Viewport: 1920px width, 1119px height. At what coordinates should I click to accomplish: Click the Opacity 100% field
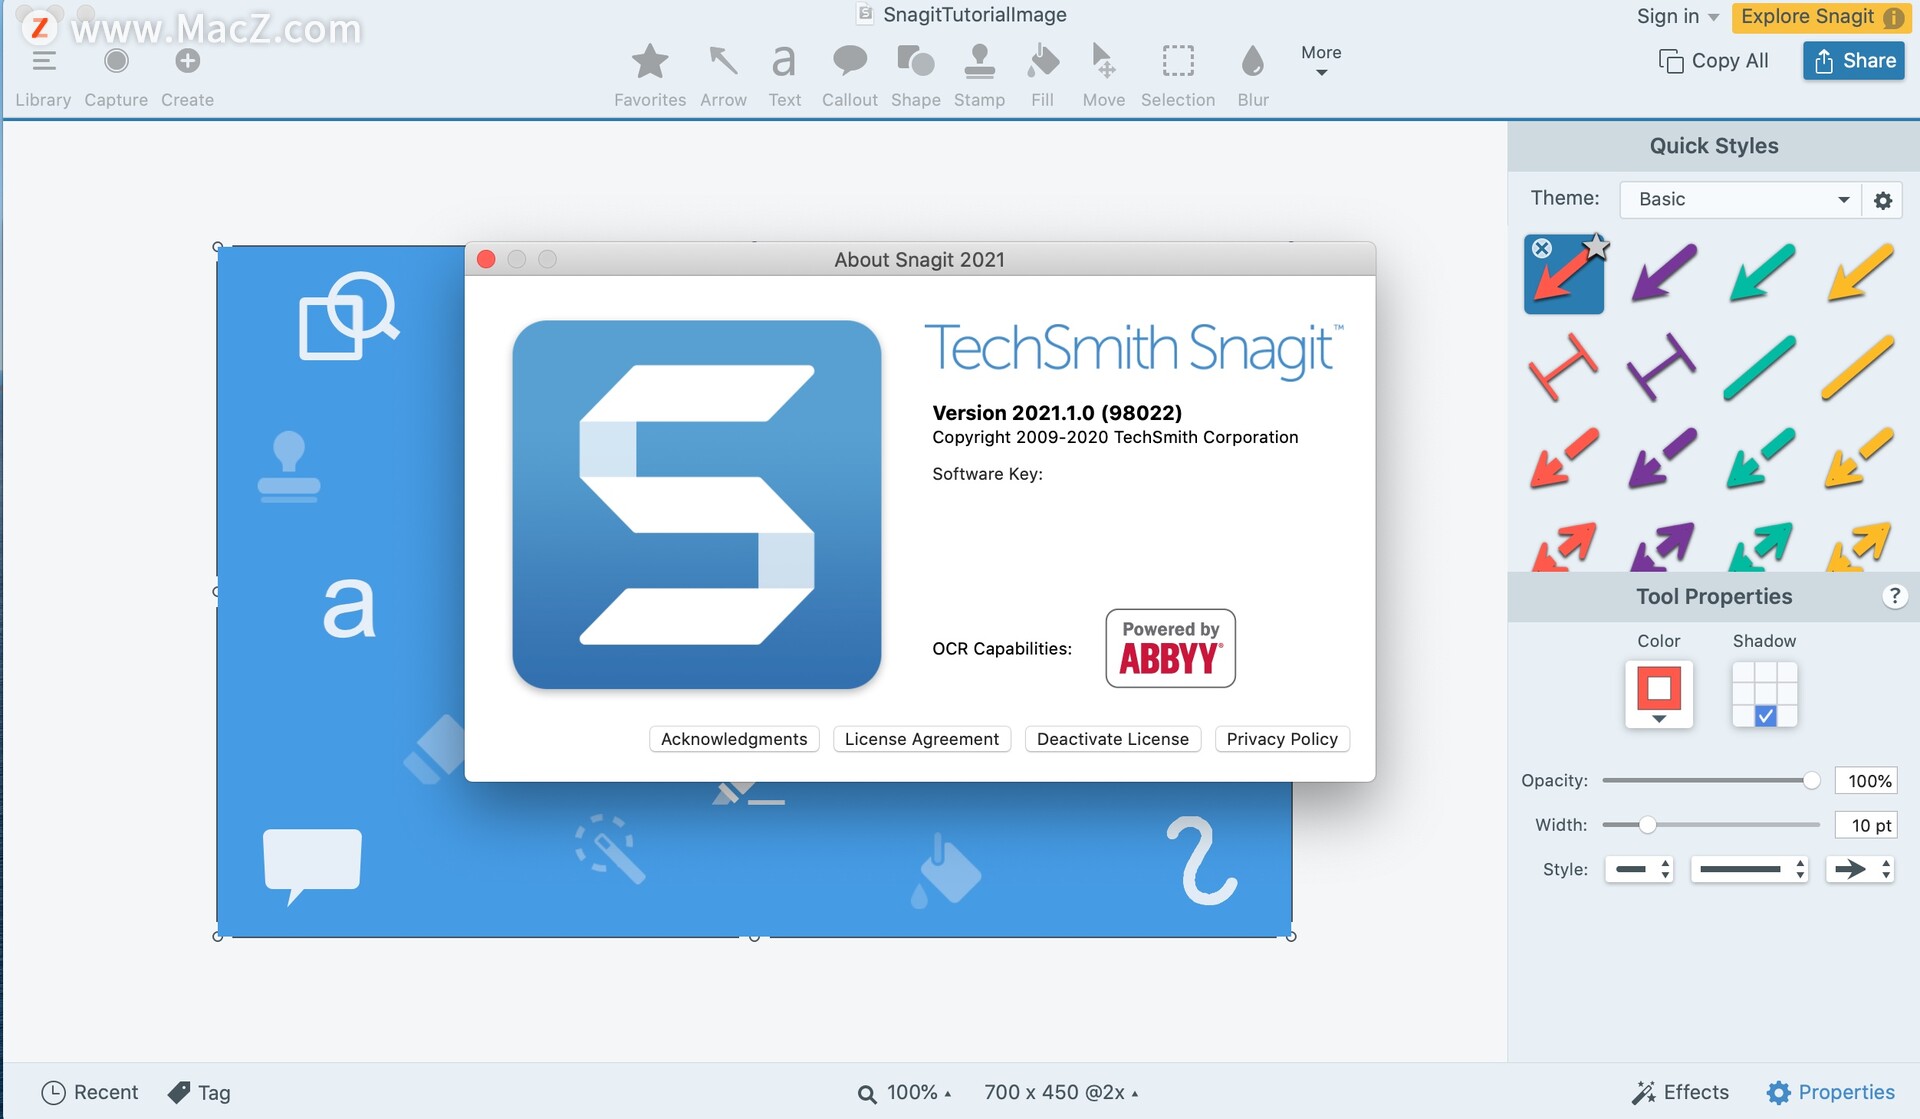[x=1867, y=781]
